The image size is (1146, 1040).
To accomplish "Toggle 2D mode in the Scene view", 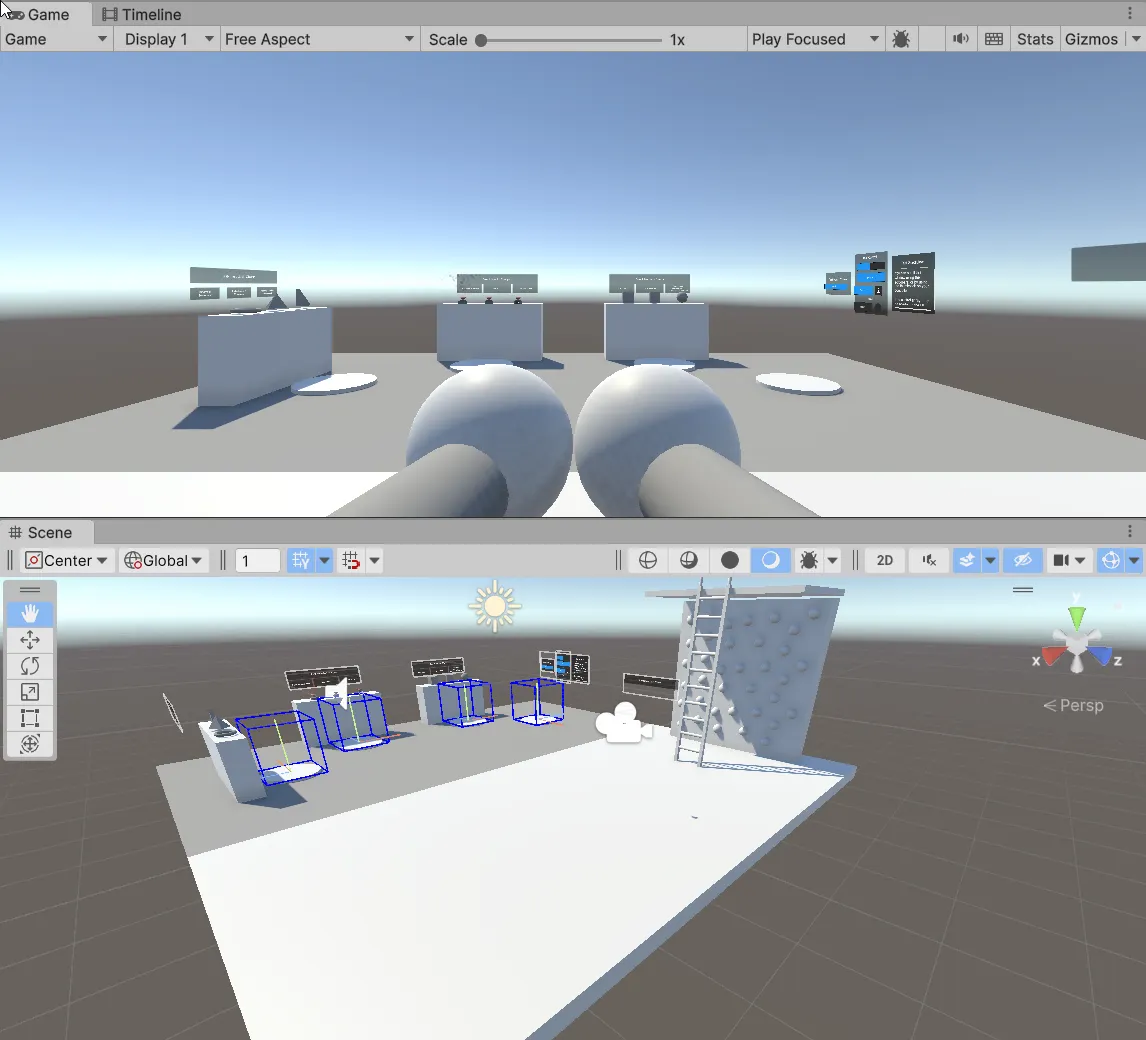I will pos(884,560).
